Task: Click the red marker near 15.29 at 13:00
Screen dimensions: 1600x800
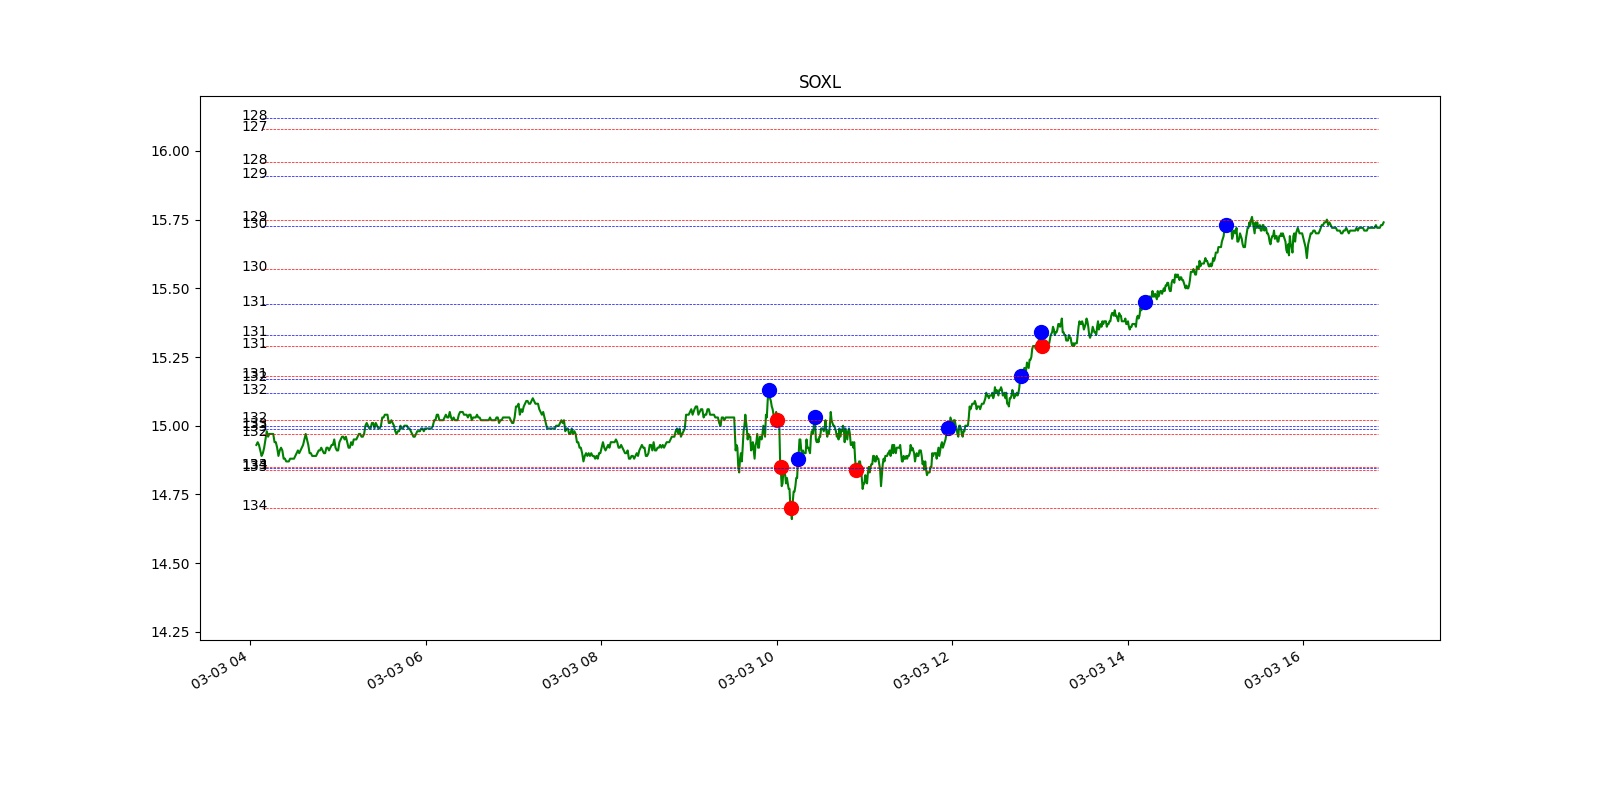Action: (x=1042, y=346)
